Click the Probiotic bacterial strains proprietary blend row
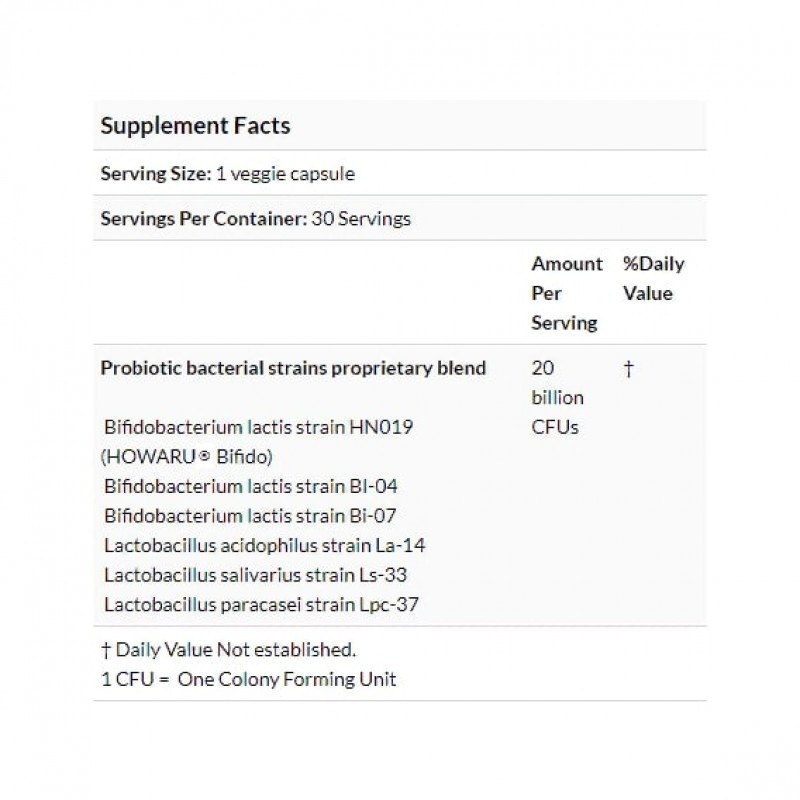This screenshot has height=800, width=800. (293, 368)
